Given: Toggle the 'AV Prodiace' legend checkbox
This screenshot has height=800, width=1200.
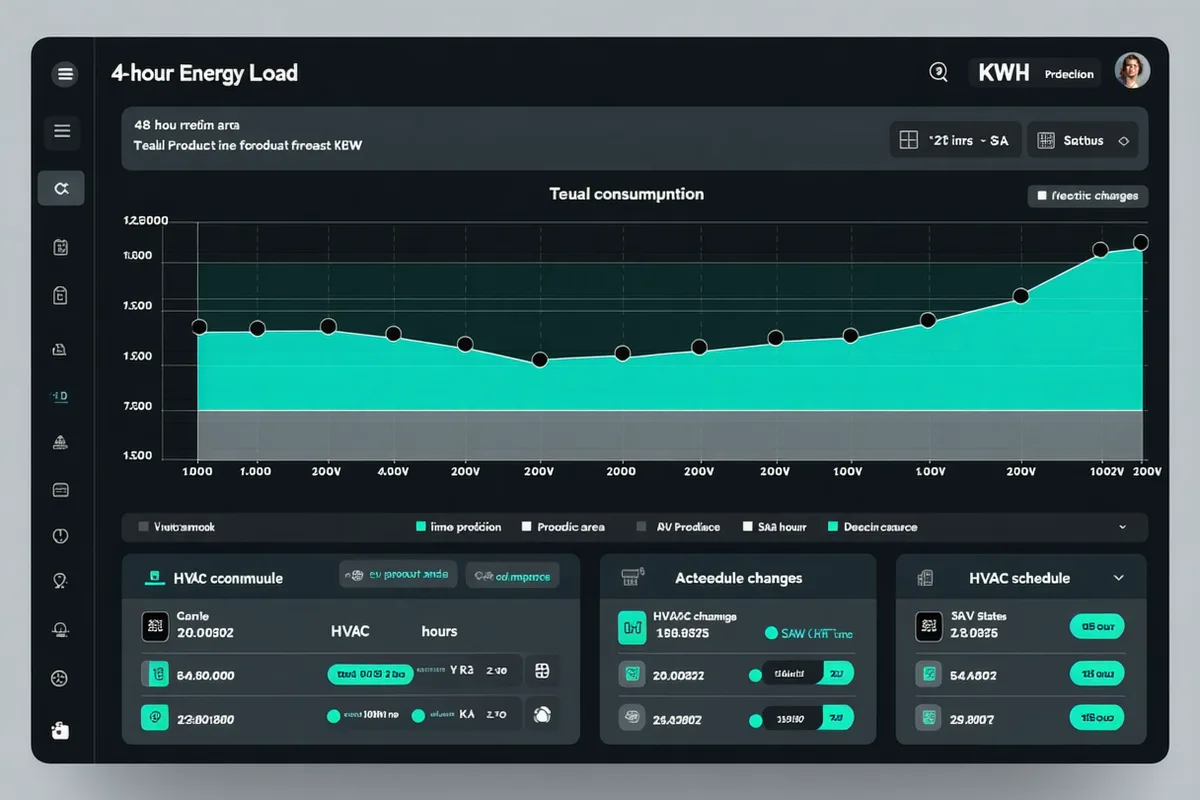Looking at the screenshot, I should click(x=641, y=526).
